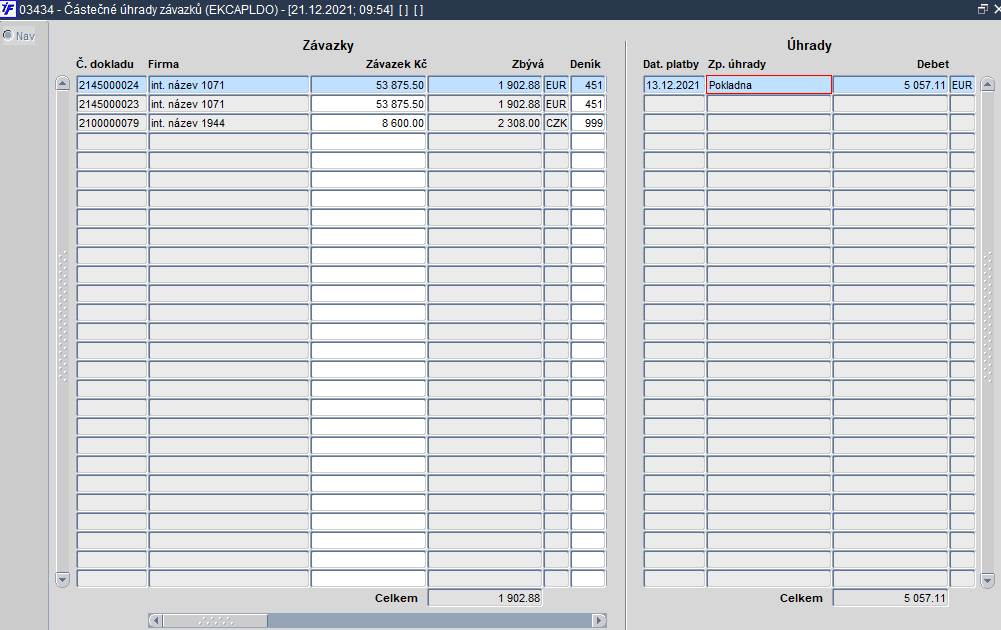
Task: Click Závazek Kč field of row 2145000023
Action: (368, 104)
